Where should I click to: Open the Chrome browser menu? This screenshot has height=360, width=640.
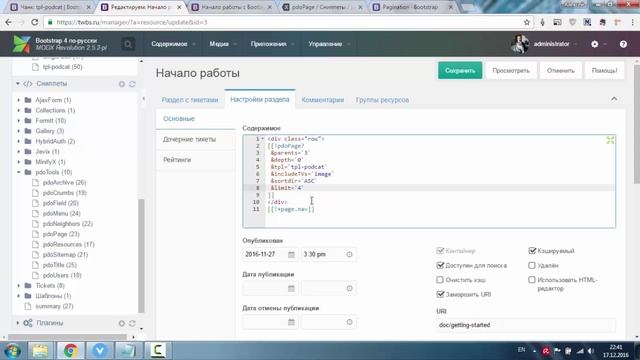[633, 22]
